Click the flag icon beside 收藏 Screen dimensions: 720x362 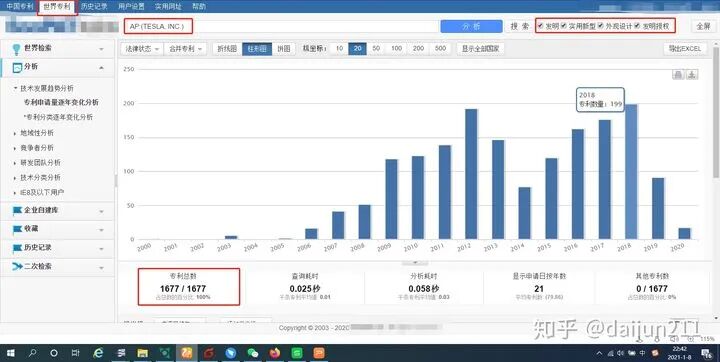(17, 229)
